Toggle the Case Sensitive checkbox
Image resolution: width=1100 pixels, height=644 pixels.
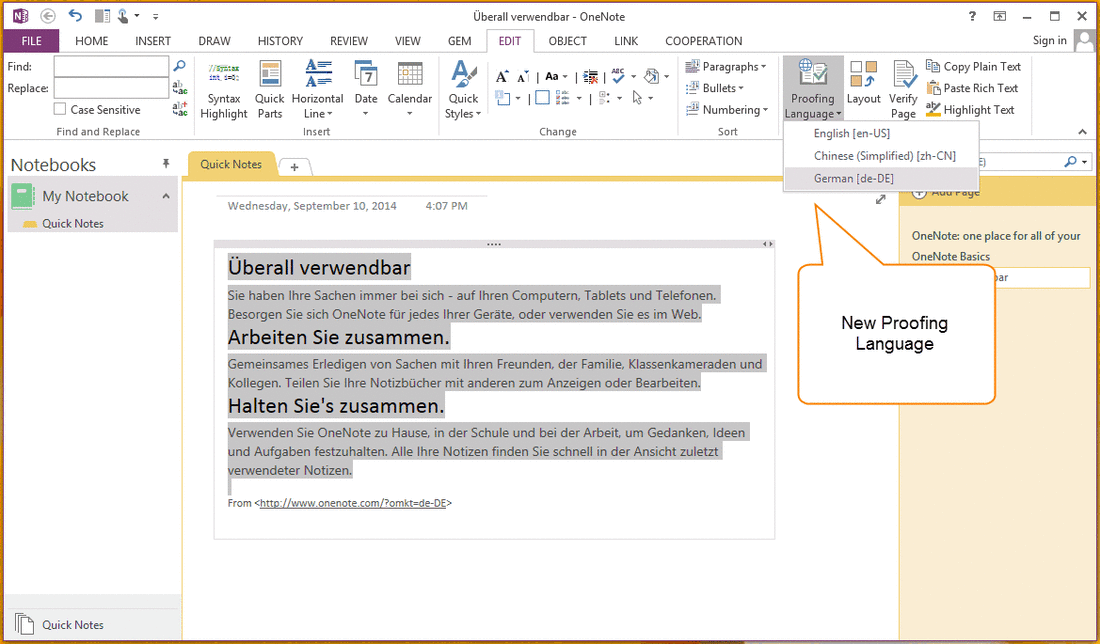(60, 109)
